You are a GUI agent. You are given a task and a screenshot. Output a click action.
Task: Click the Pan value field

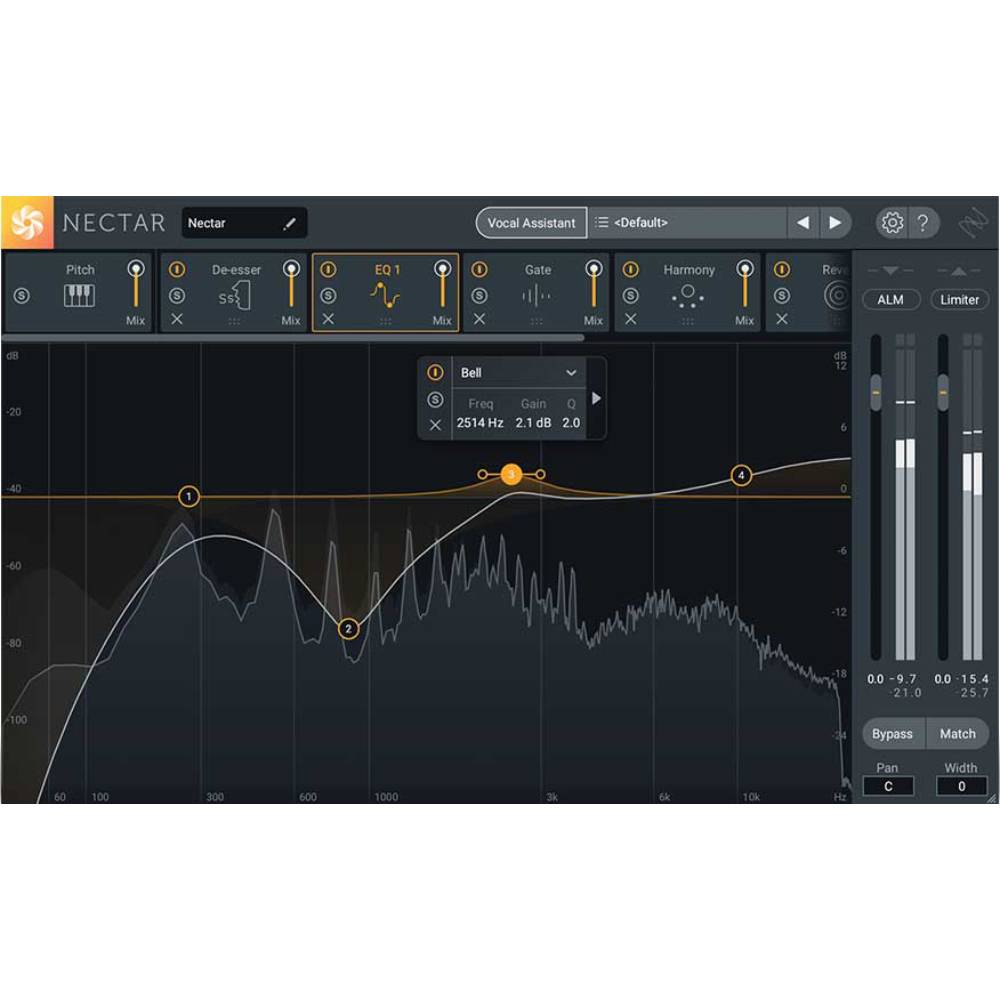click(888, 786)
